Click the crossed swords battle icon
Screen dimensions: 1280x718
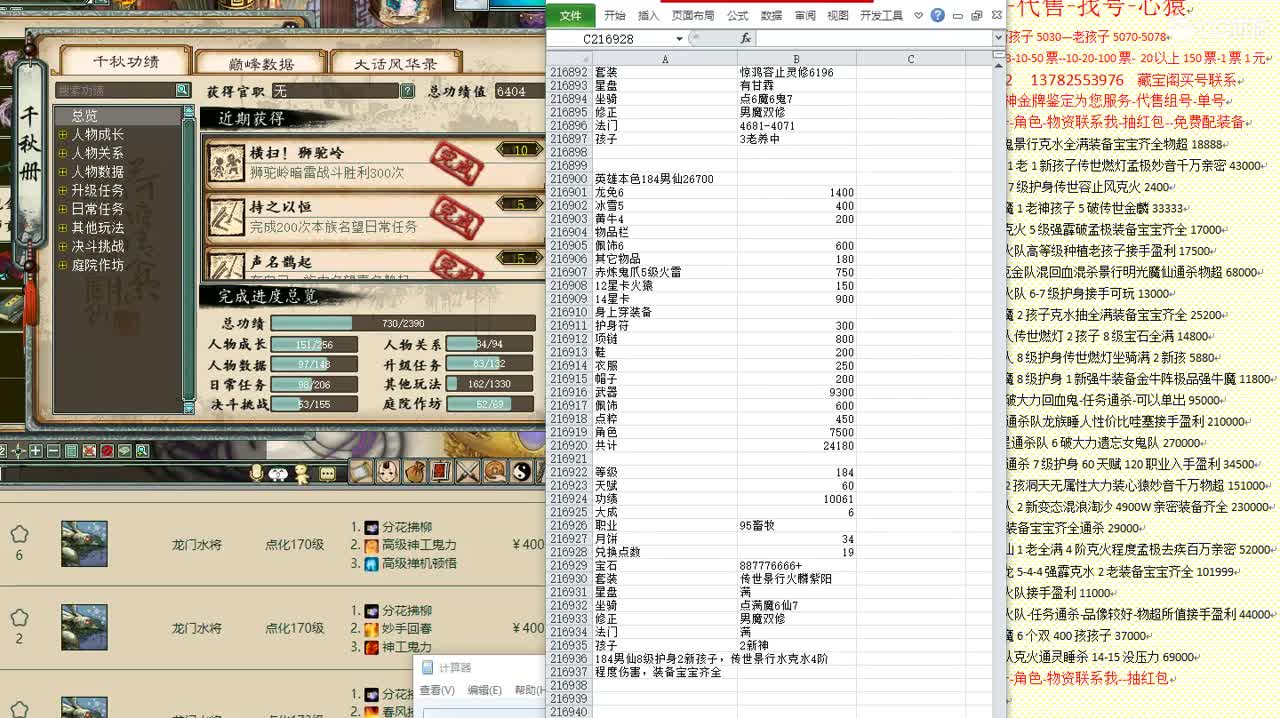(x=468, y=471)
